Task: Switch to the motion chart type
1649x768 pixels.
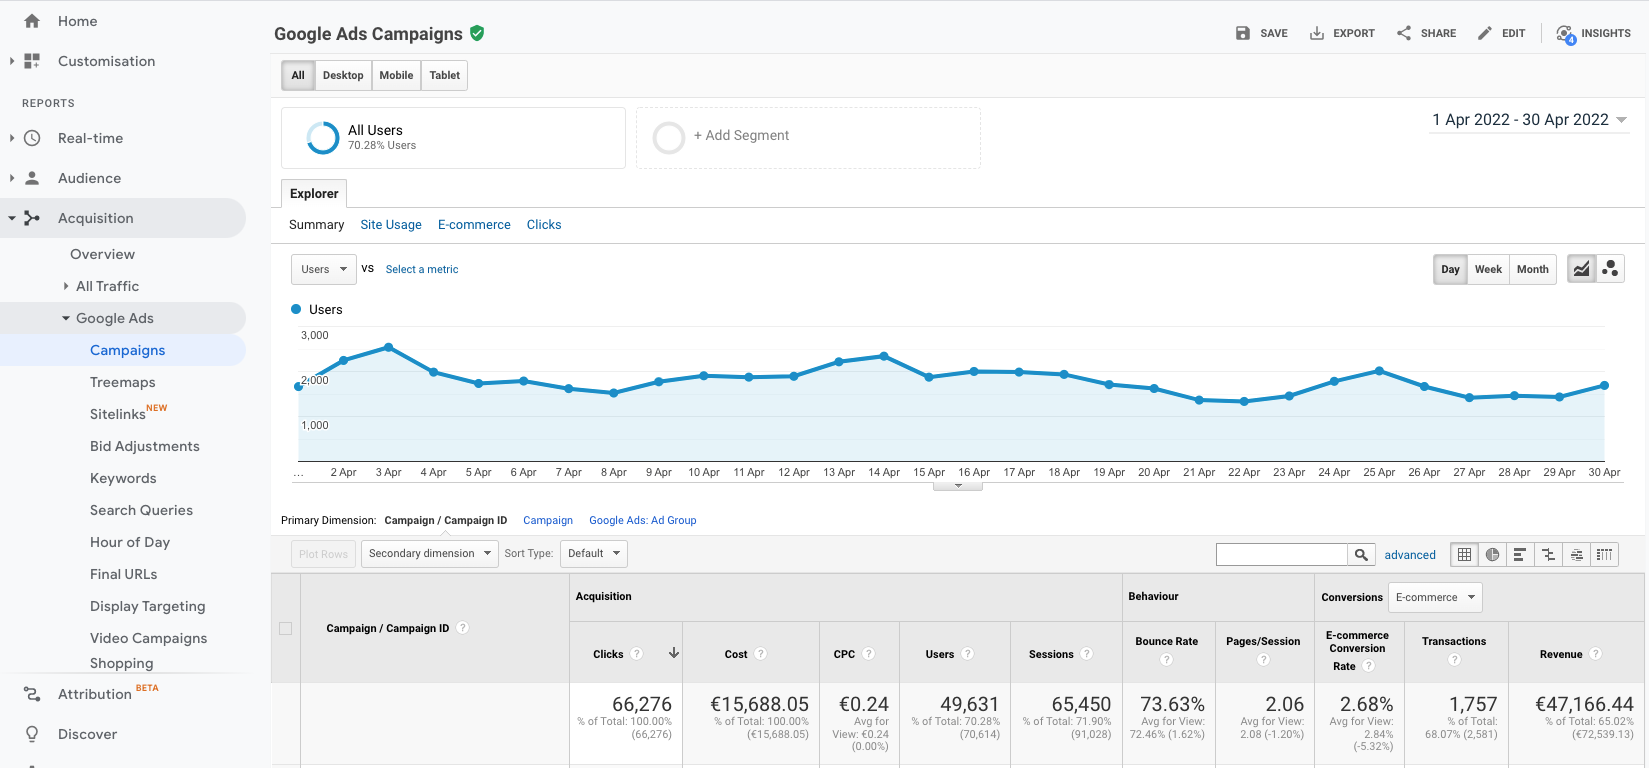Action: 1610,269
